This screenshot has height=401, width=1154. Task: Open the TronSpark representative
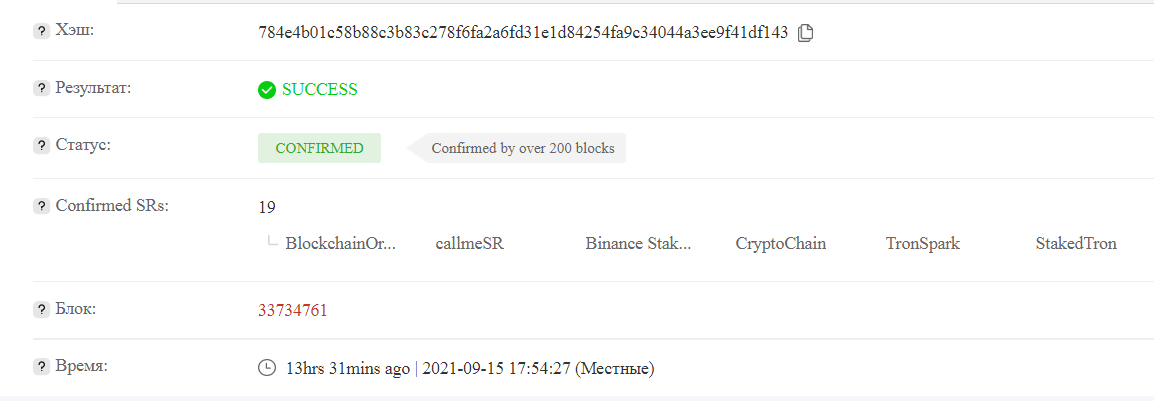point(923,244)
